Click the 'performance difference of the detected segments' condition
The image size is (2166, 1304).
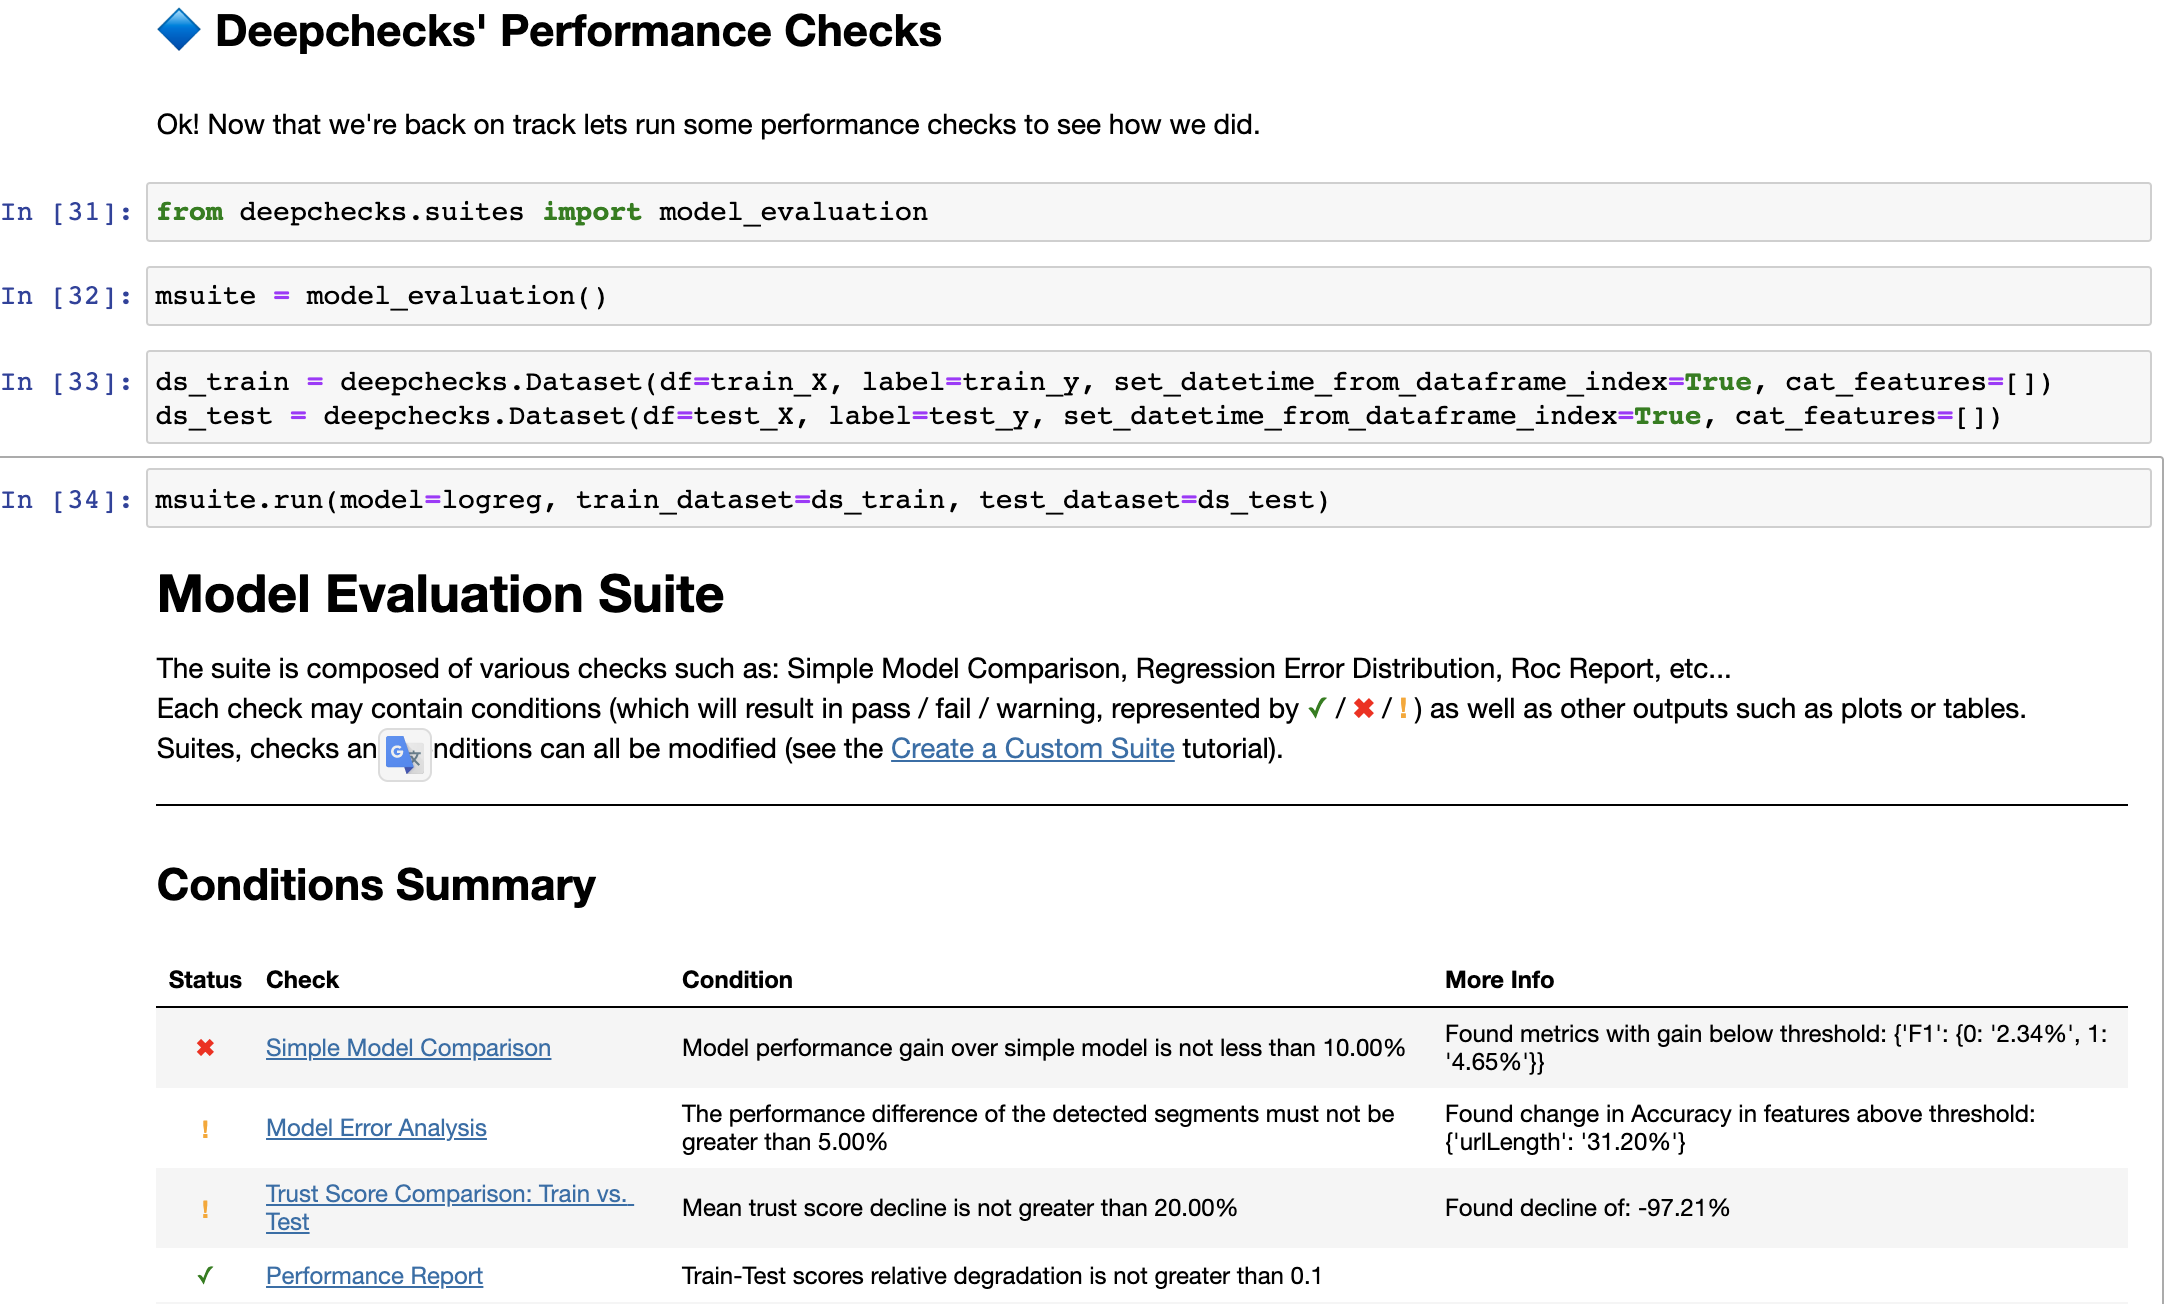point(1038,1128)
